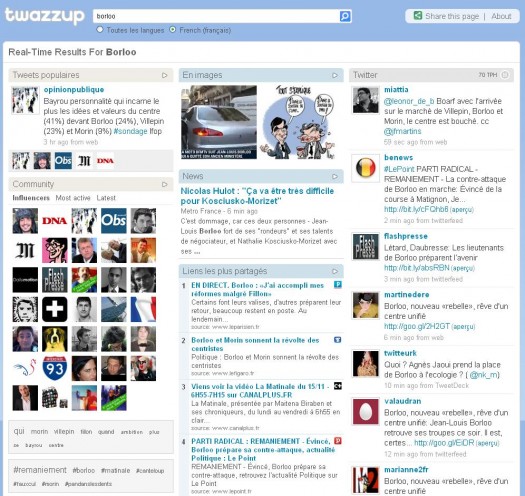Switch to the Most active tab
This screenshot has width=525, height=496.
click(x=73, y=198)
